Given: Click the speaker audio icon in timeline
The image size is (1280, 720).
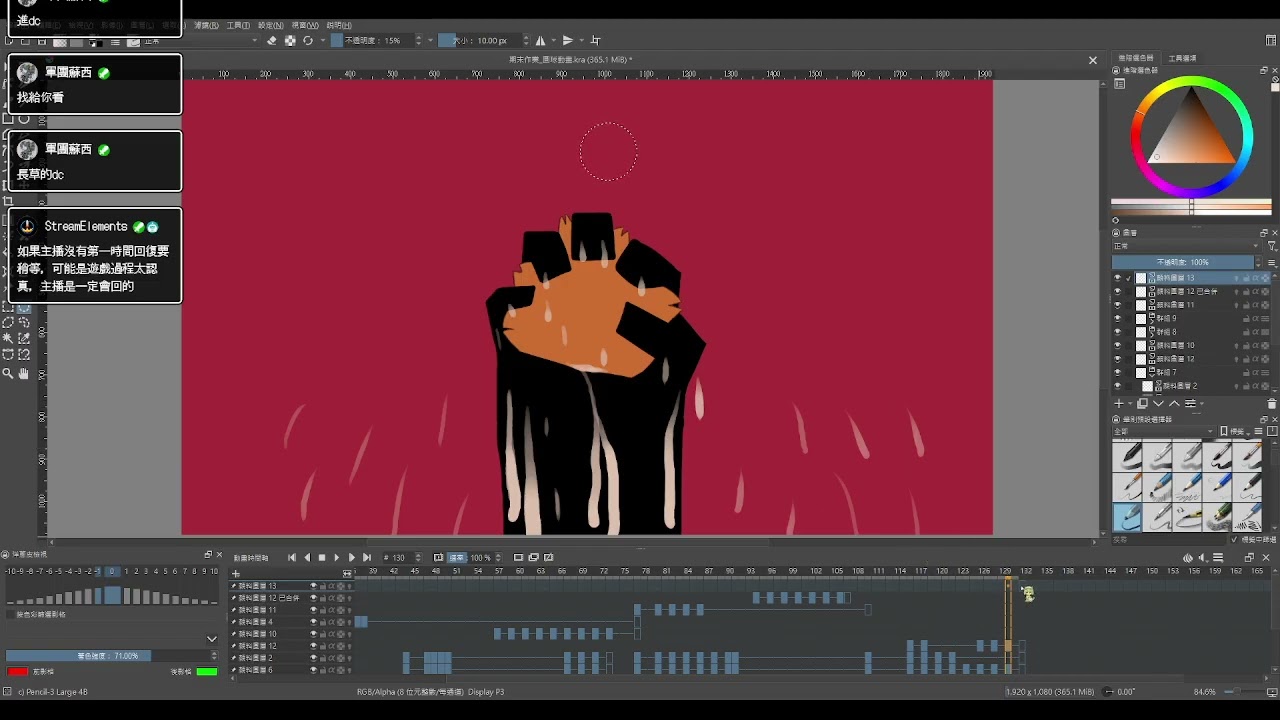Looking at the screenshot, I should (1203, 558).
